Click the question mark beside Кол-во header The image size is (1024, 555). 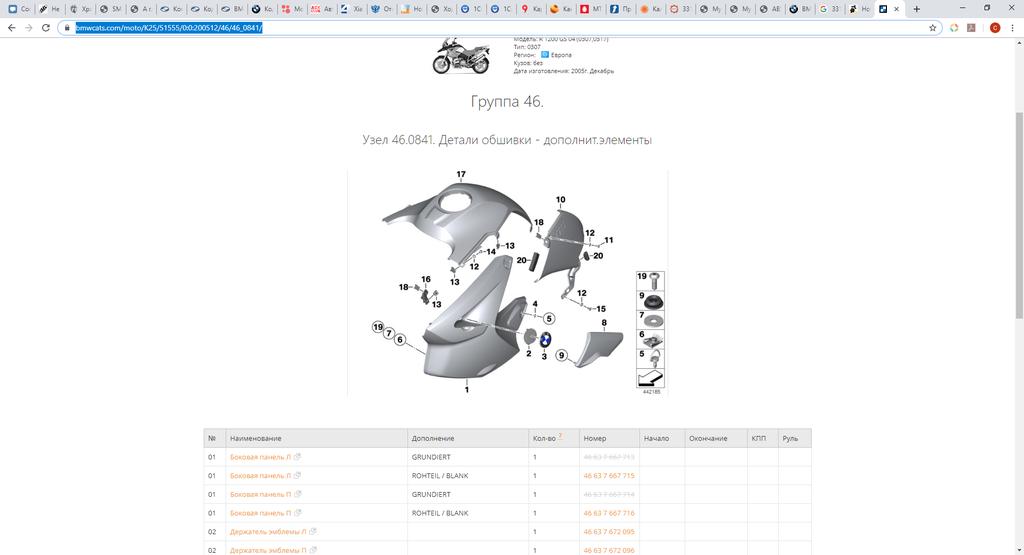click(560, 436)
